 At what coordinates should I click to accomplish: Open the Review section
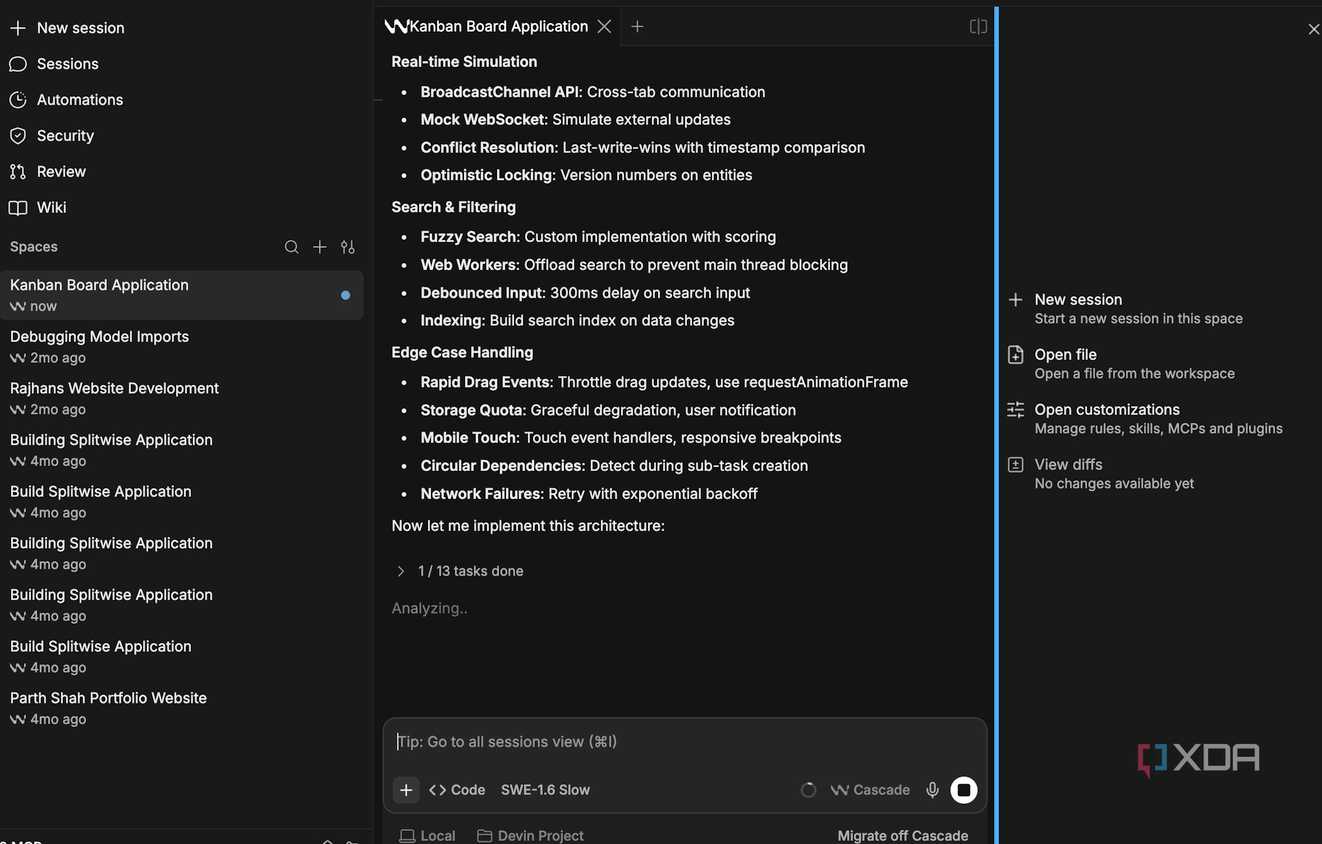pyautogui.click(x=48, y=172)
